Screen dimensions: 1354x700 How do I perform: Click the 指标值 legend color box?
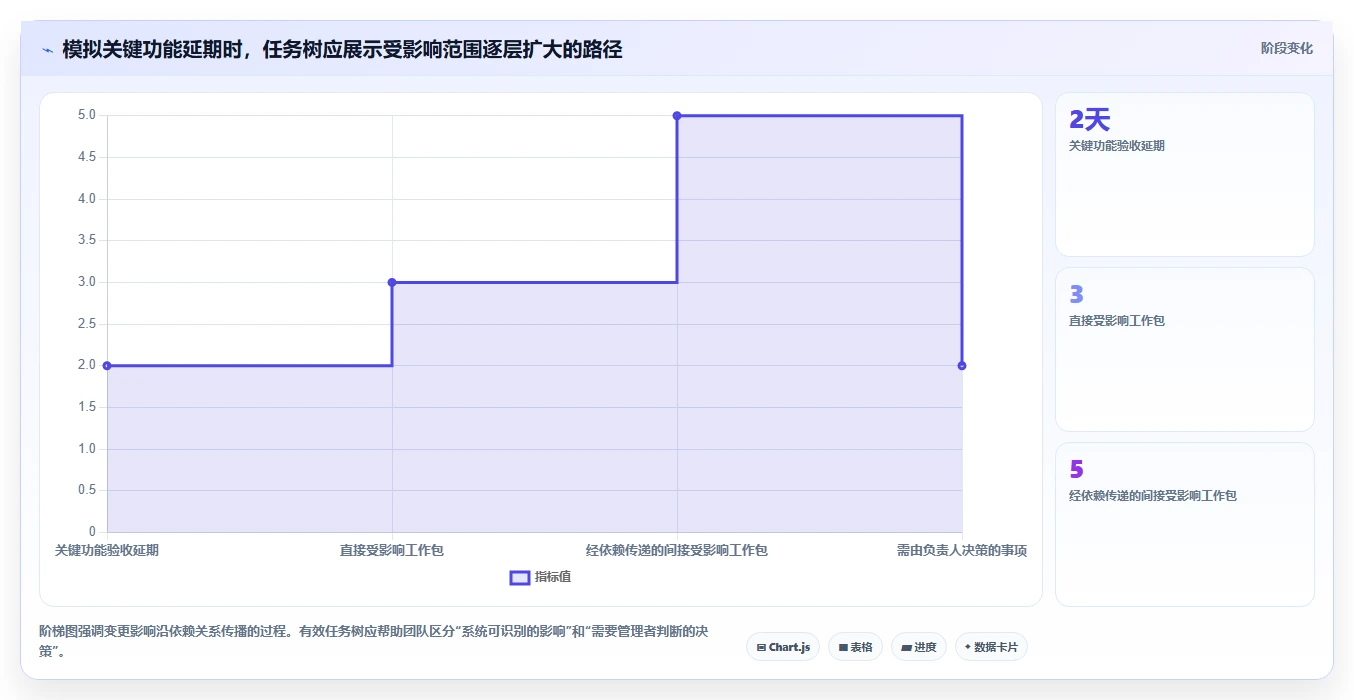[x=520, y=577]
